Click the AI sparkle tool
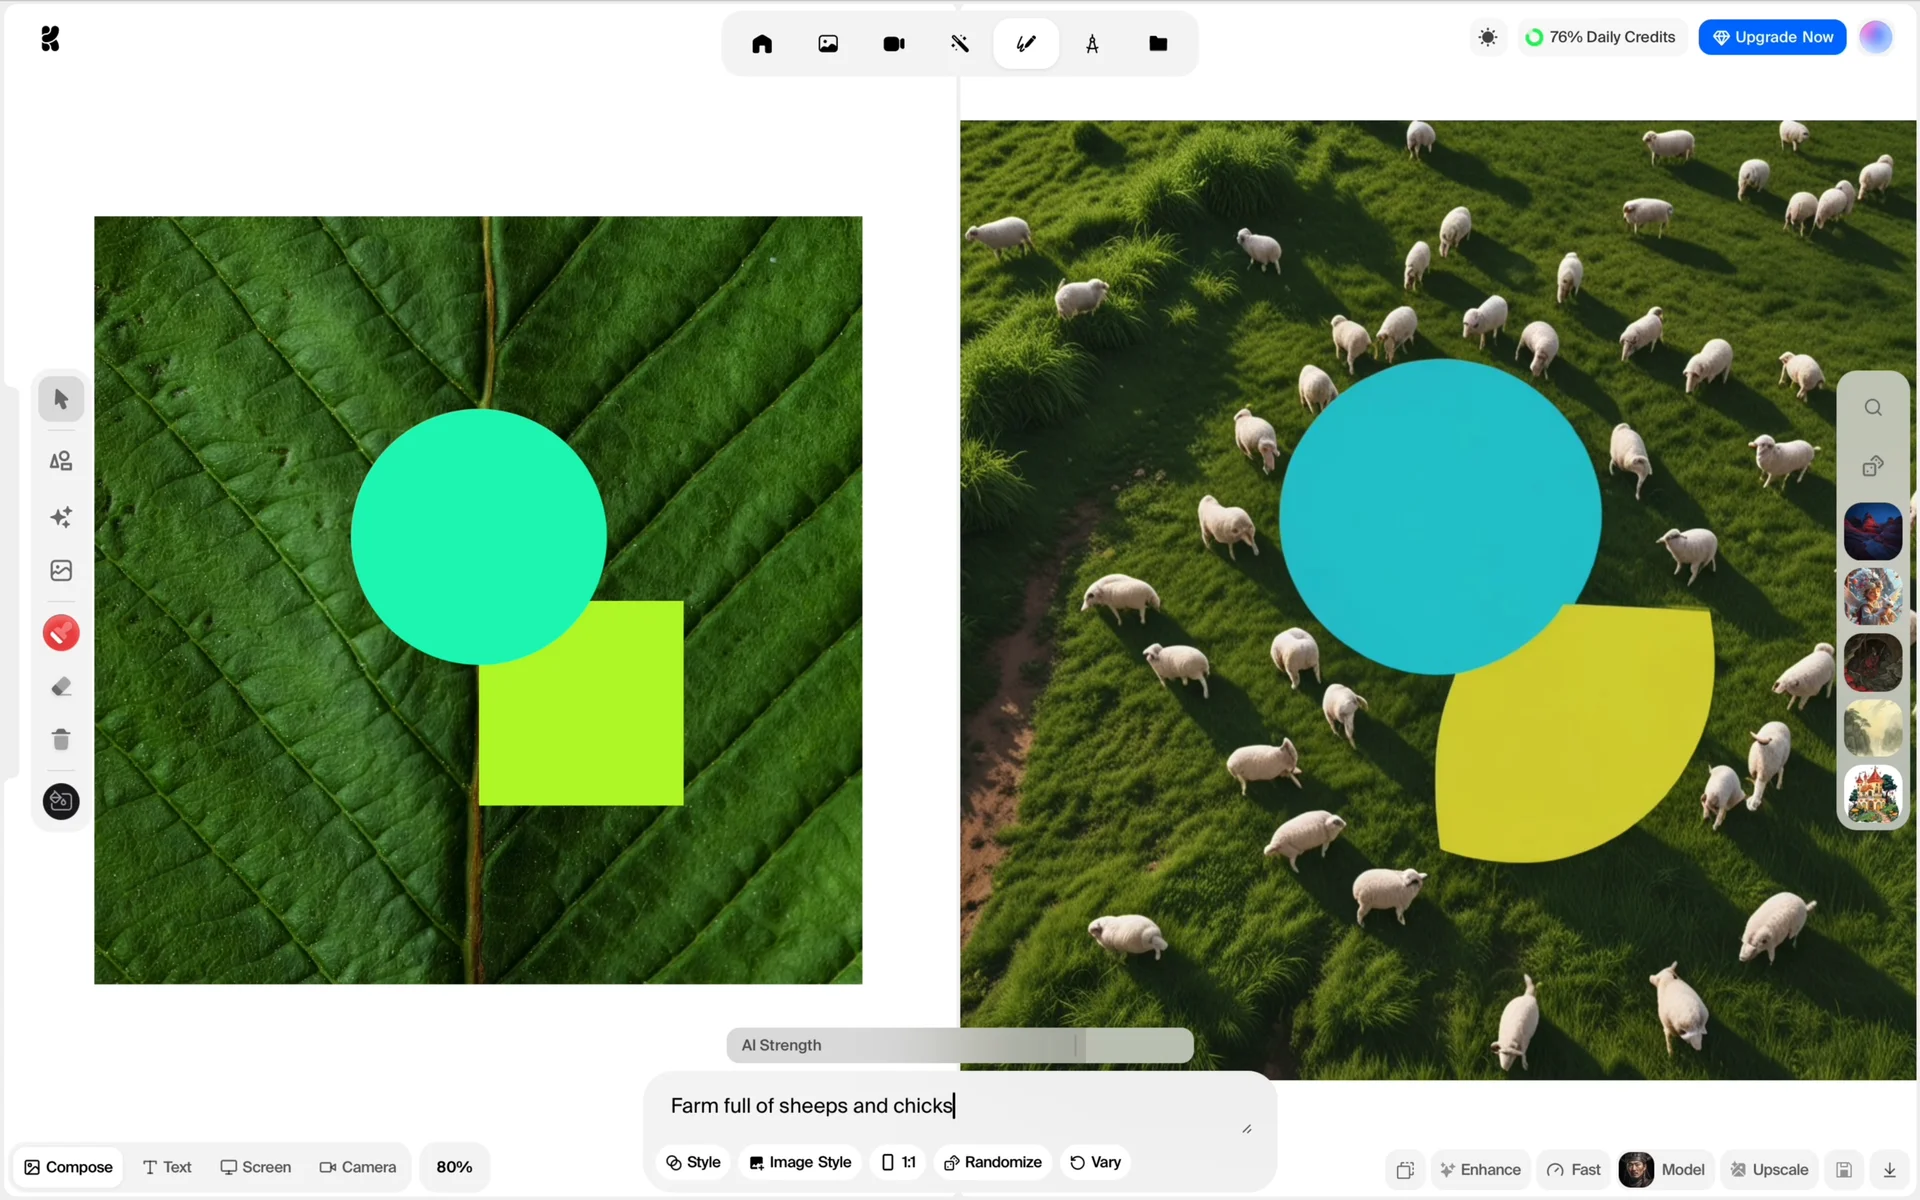The height and width of the screenshot is (1200, 1920). tap(61, 517)
